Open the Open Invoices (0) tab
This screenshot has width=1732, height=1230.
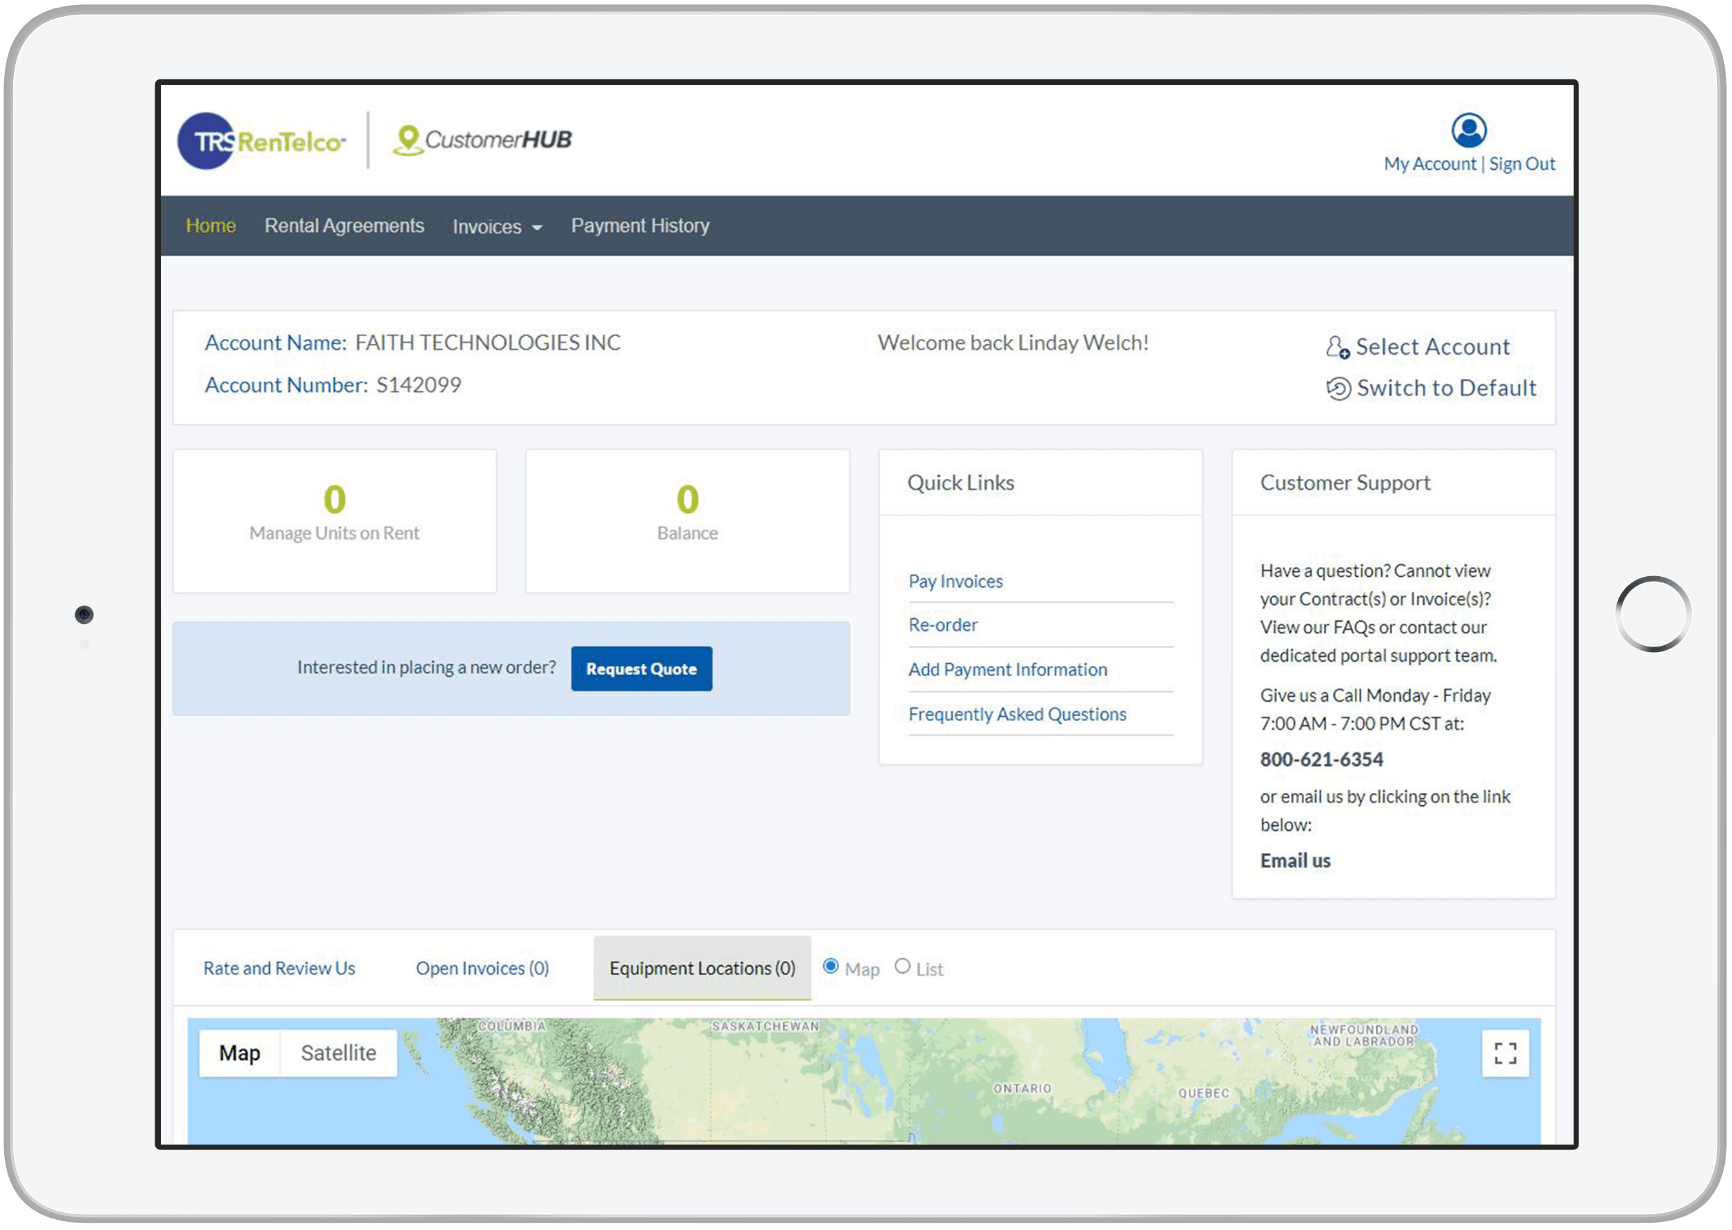pos(482,968)
